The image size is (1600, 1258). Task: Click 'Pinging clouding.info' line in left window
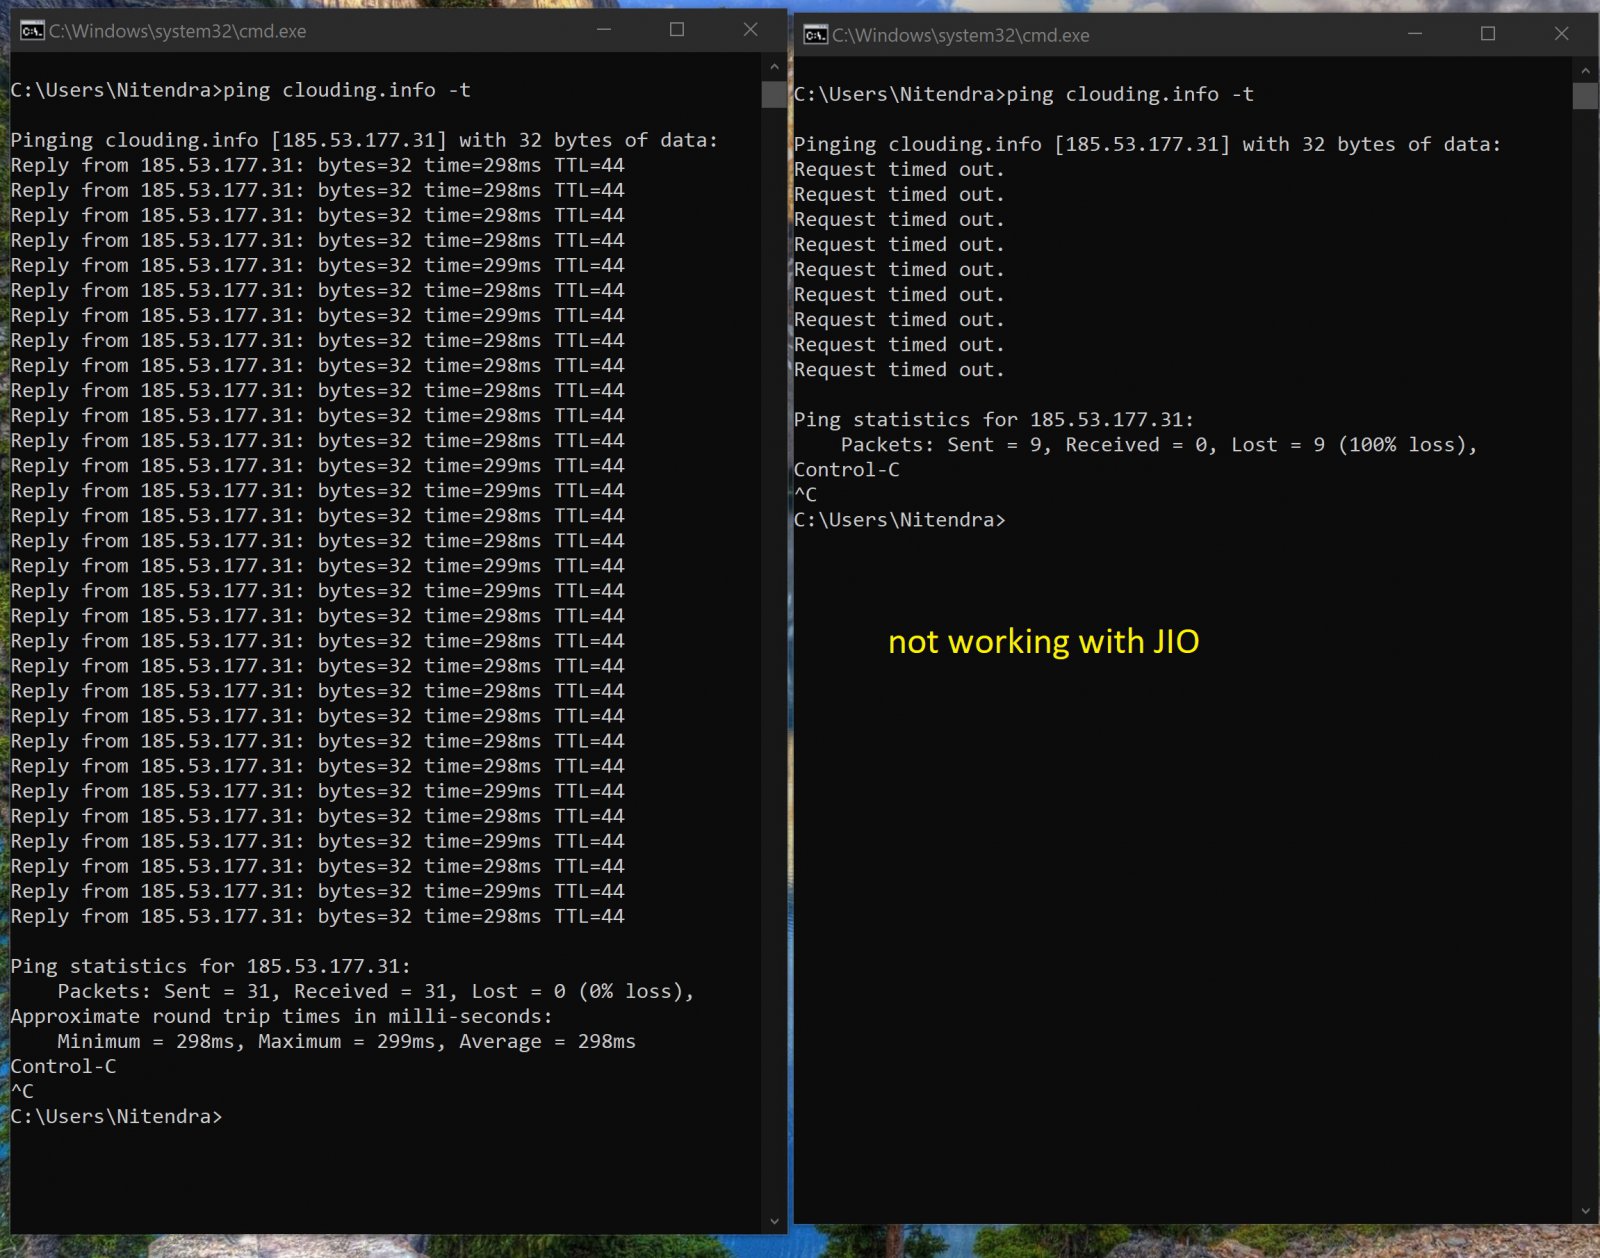coord(364,140)
